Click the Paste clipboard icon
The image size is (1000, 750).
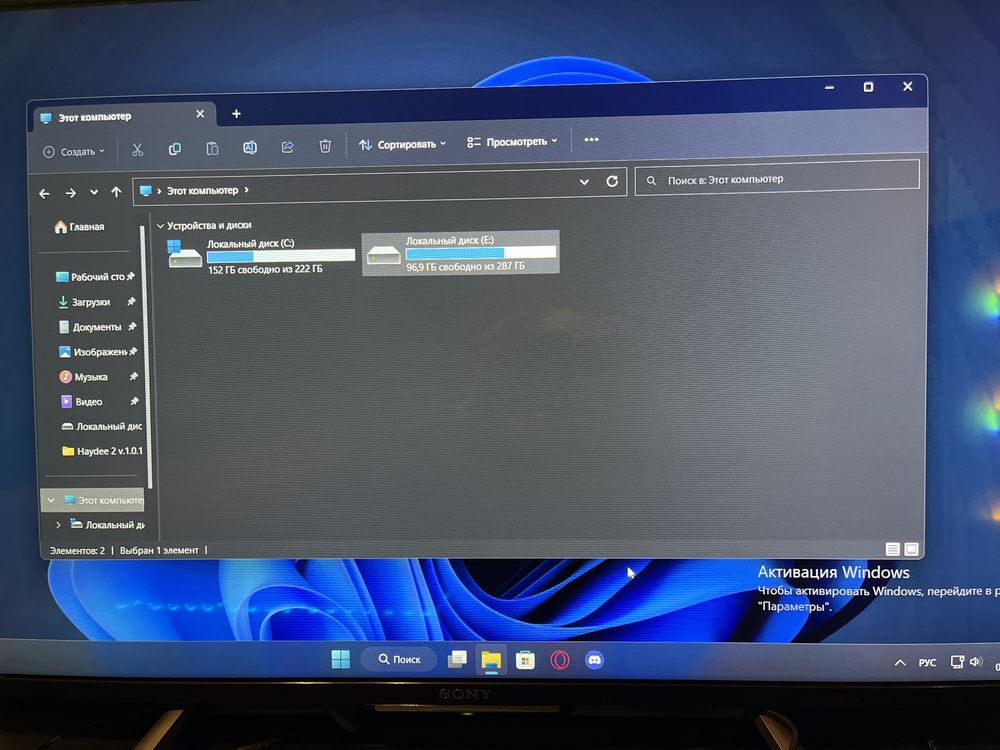click(212, 149)
